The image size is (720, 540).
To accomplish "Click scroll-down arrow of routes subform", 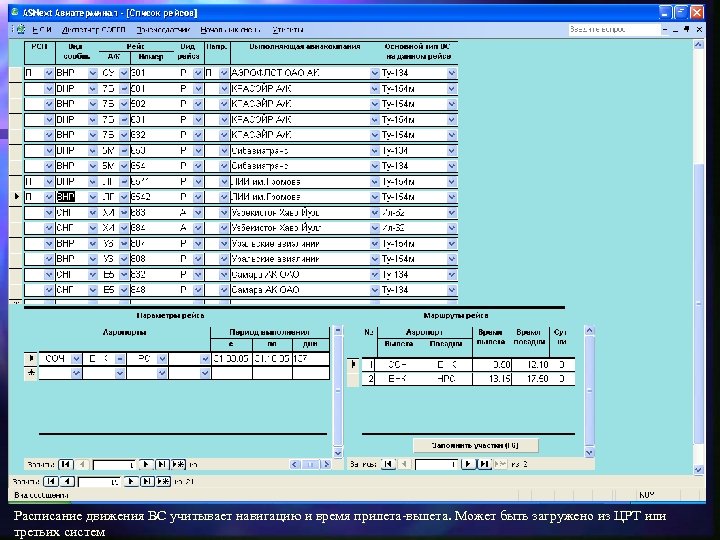I will tap(590, 453).
